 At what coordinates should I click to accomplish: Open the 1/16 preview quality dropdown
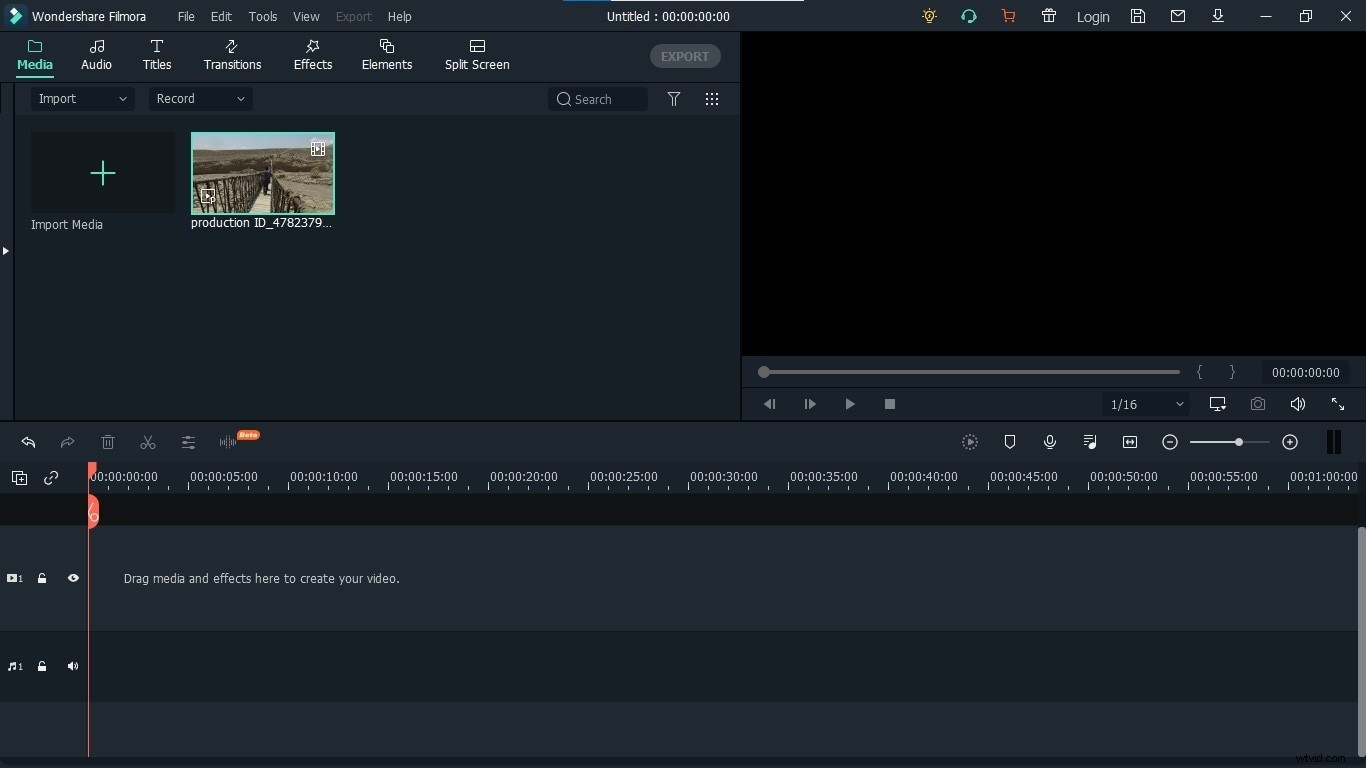pos(1144,405)
